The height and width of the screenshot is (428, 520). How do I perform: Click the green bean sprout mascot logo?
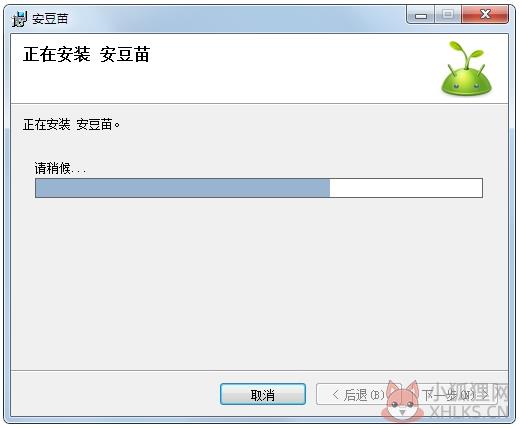coord(466,69)
